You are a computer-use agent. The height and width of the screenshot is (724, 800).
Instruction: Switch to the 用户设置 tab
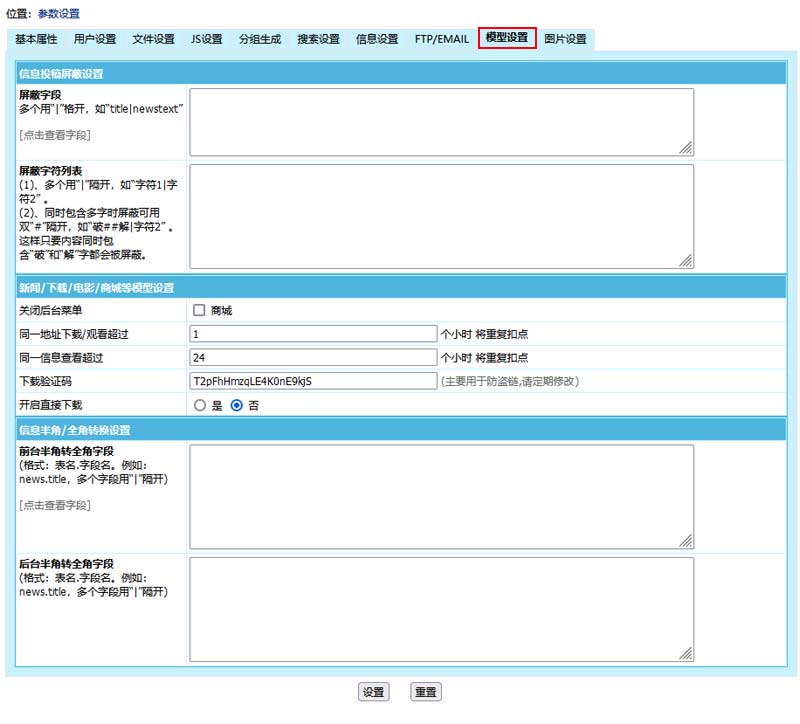94,39
